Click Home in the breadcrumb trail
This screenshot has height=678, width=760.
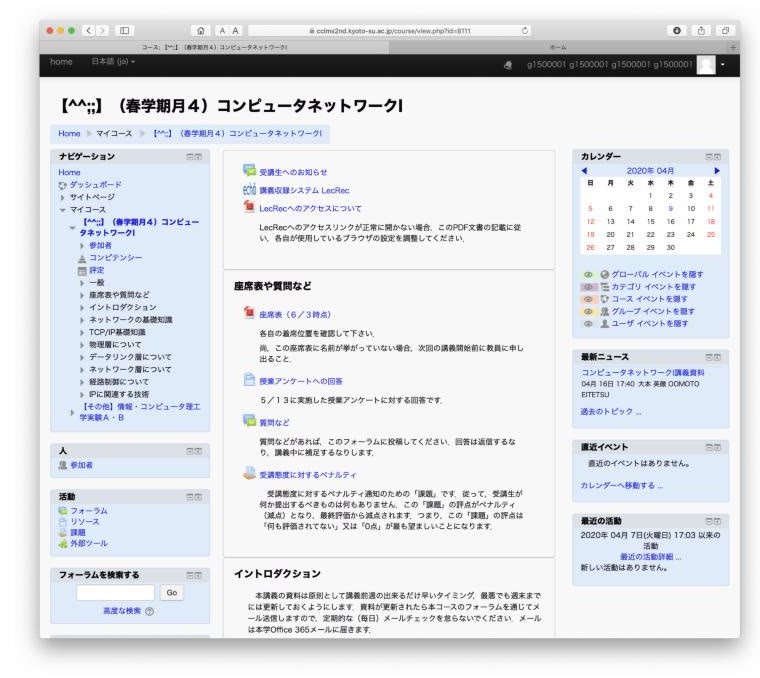pos(69,133)
